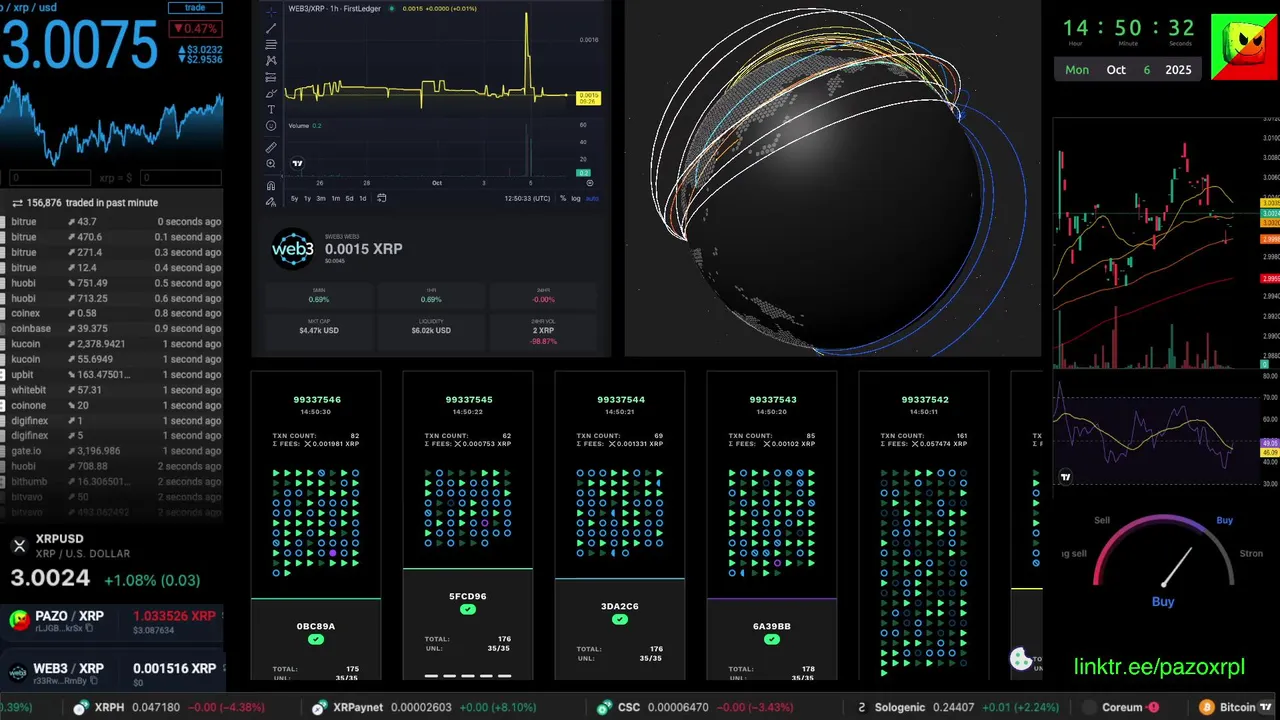Click the PAZO token avatar icon

click(x=18, y=621)
